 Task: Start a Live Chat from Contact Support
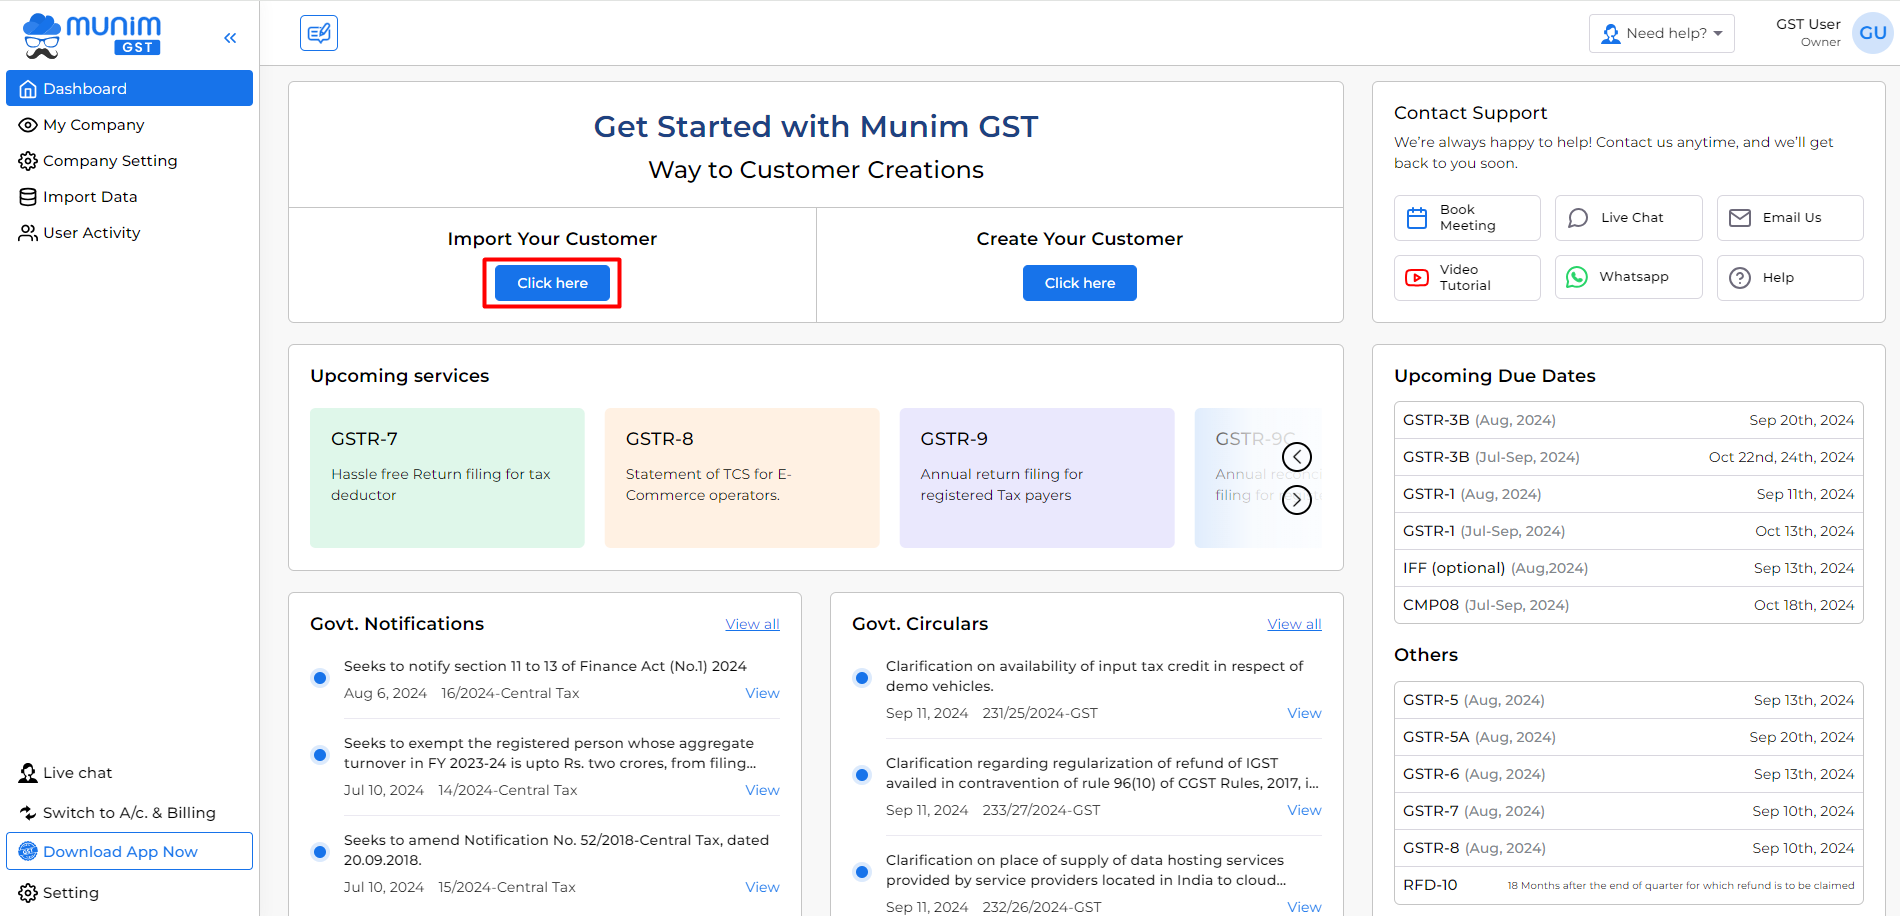click(x=1627, y=218)
